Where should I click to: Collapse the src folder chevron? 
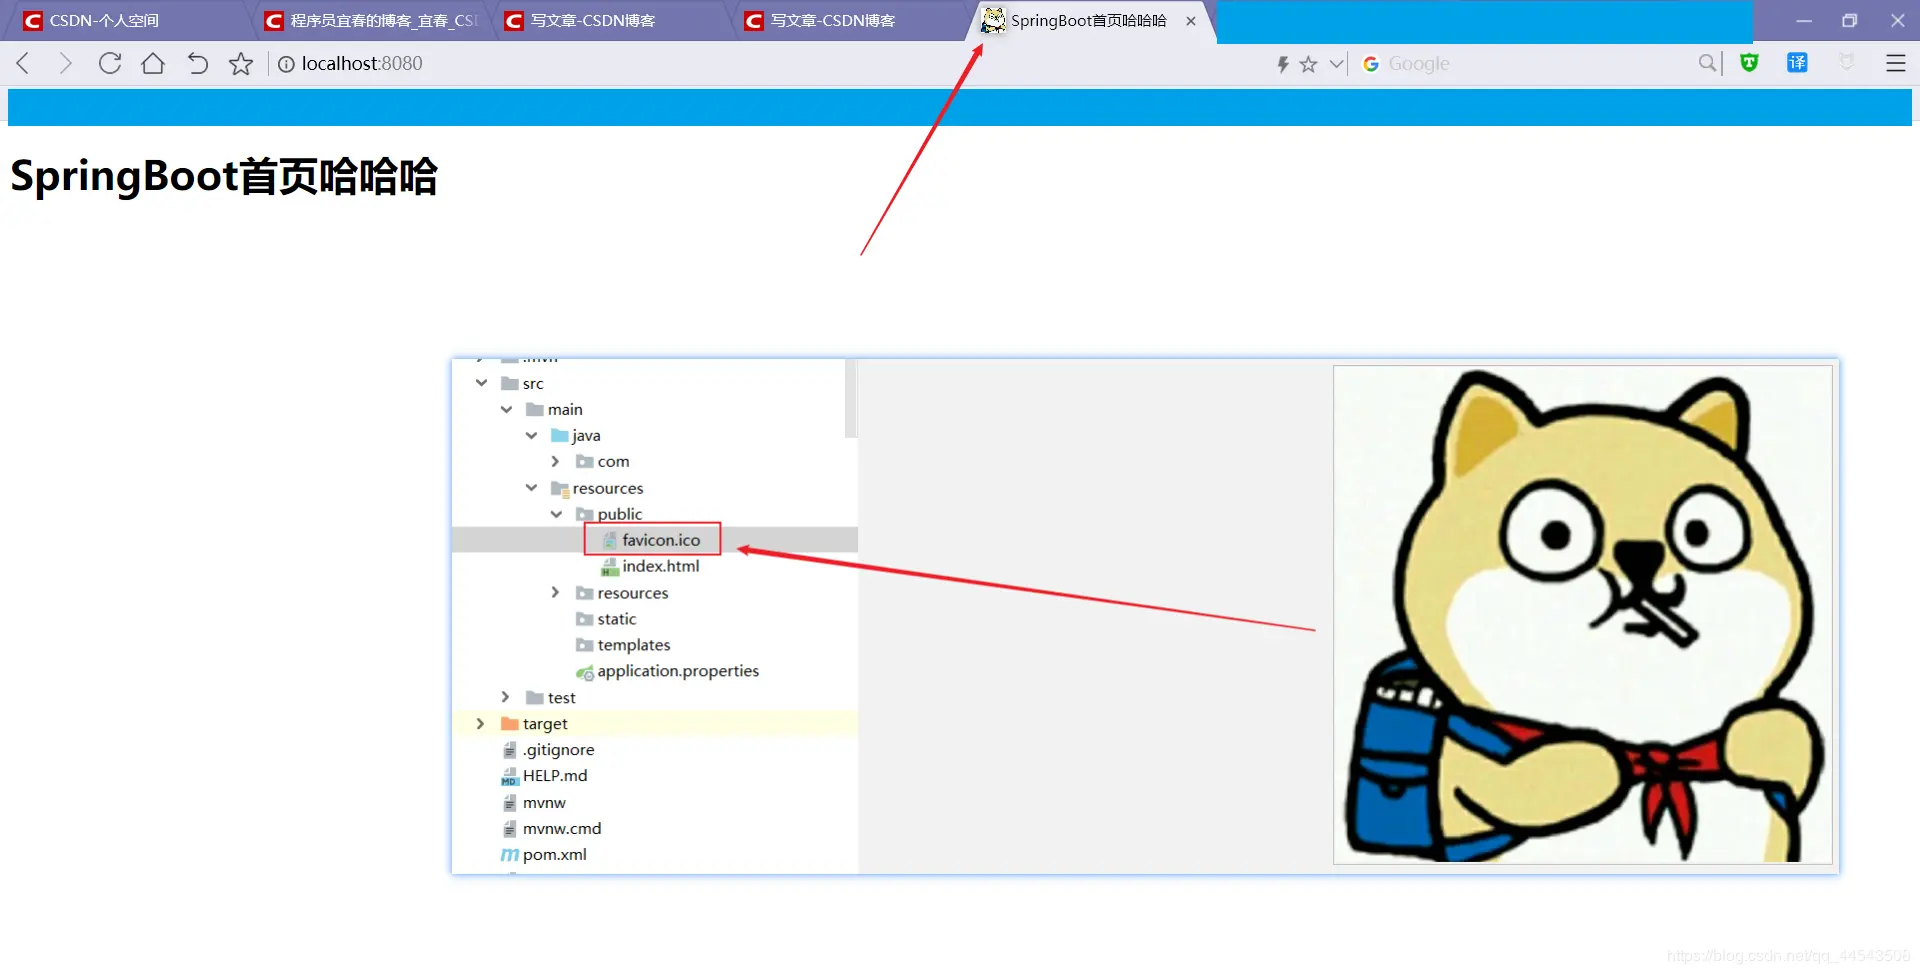point(481,383)
